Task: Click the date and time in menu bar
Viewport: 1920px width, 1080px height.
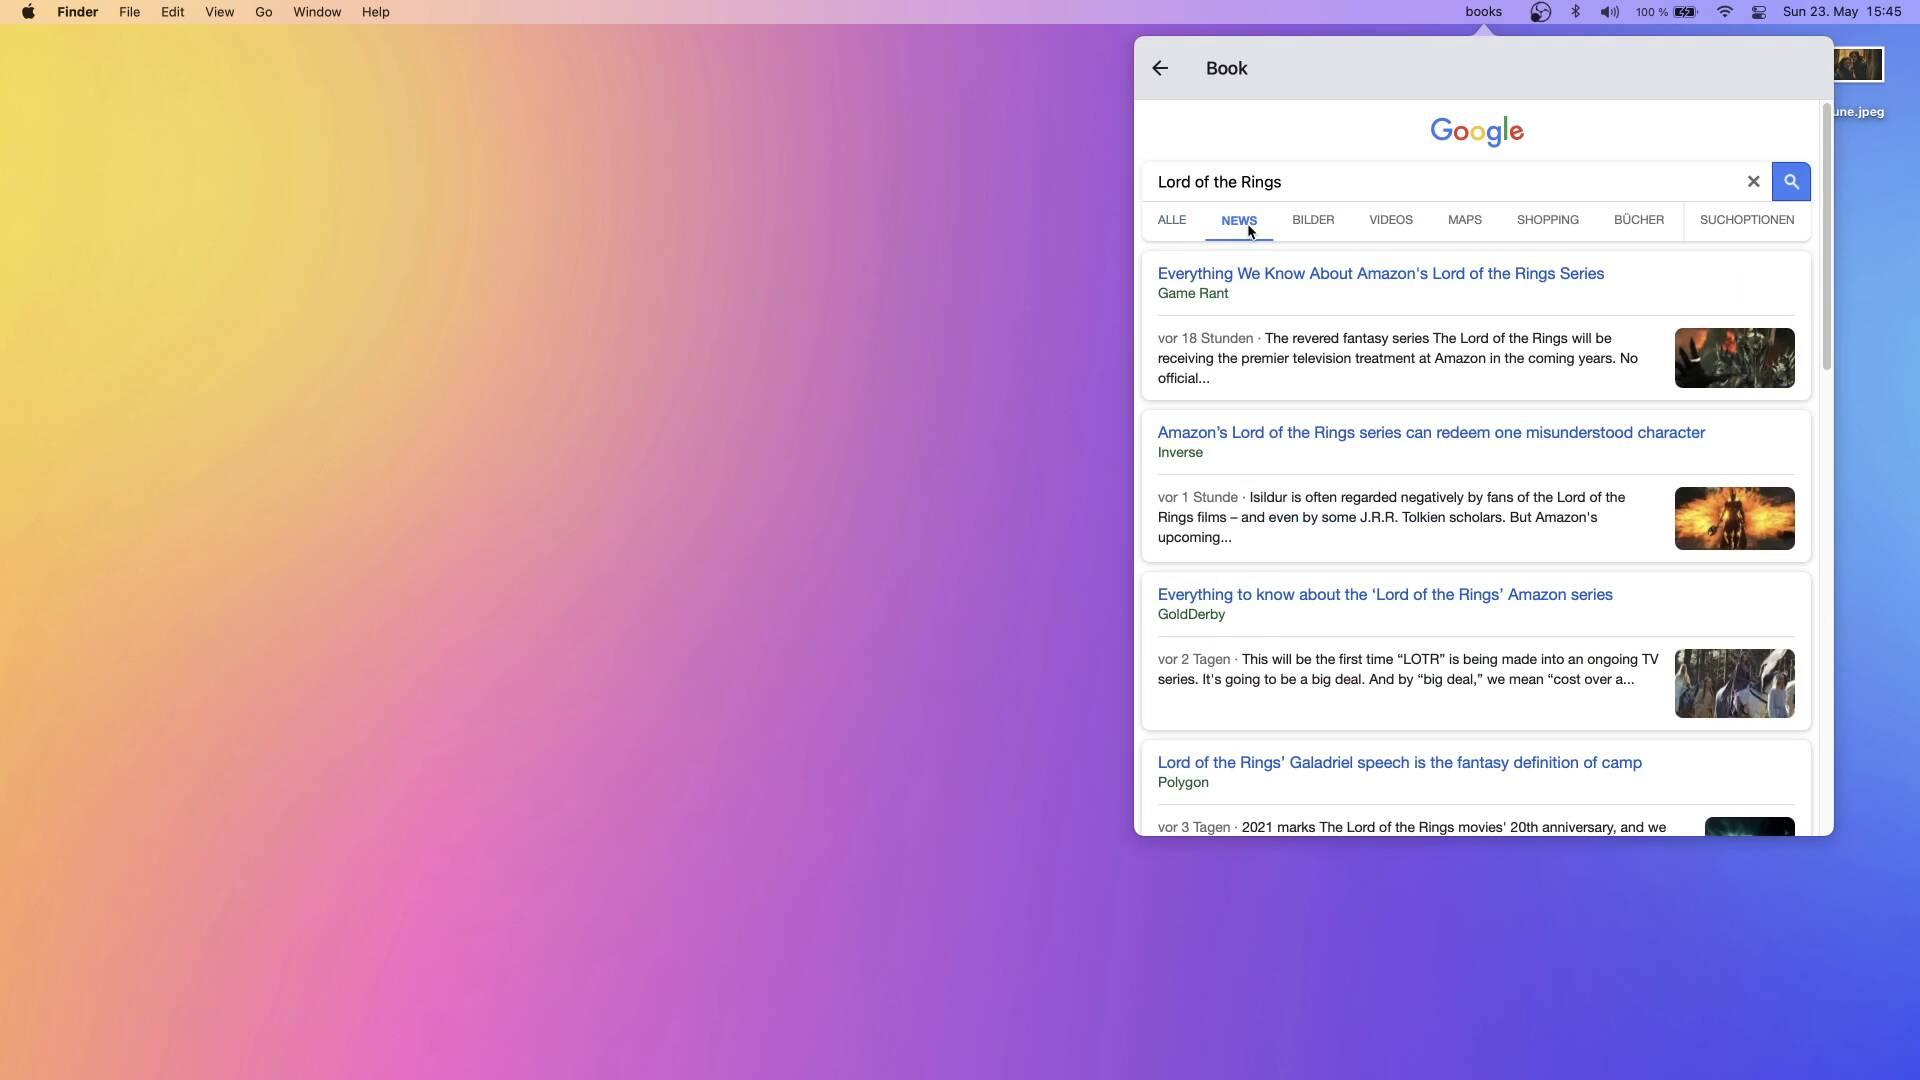Action: (x=1842, y=12)
